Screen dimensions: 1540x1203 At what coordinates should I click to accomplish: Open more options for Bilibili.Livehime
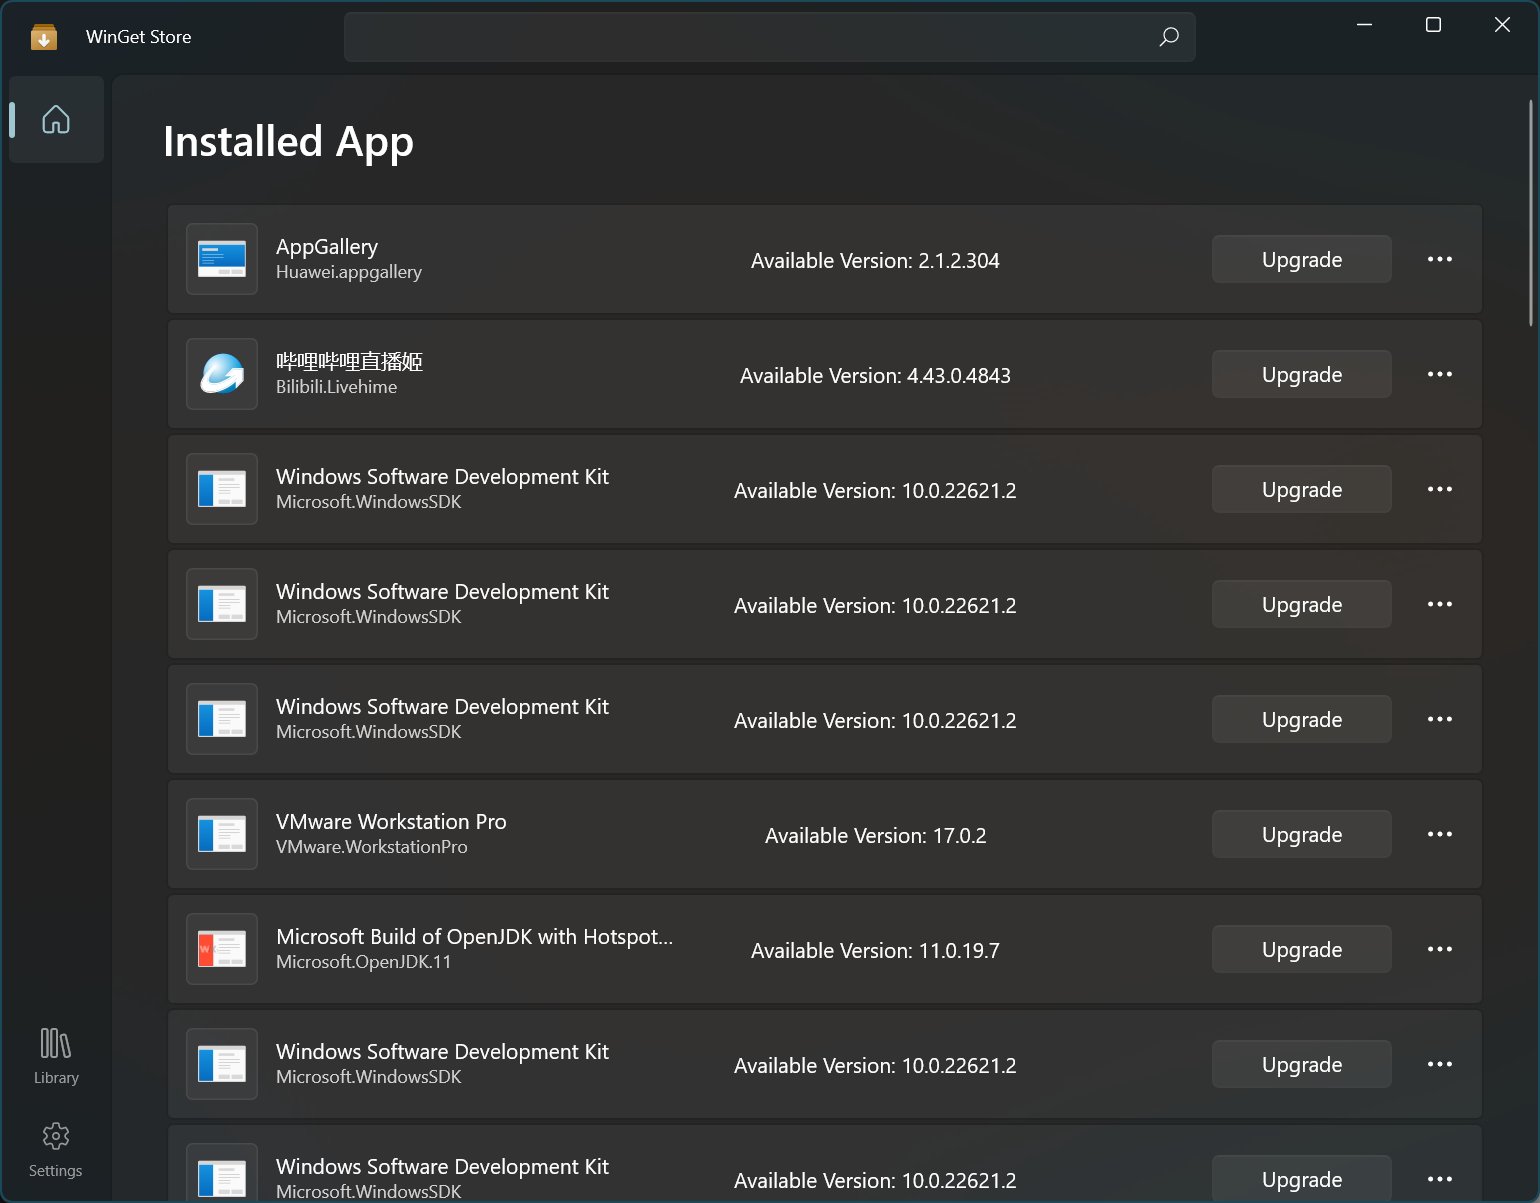point(1439,374)
